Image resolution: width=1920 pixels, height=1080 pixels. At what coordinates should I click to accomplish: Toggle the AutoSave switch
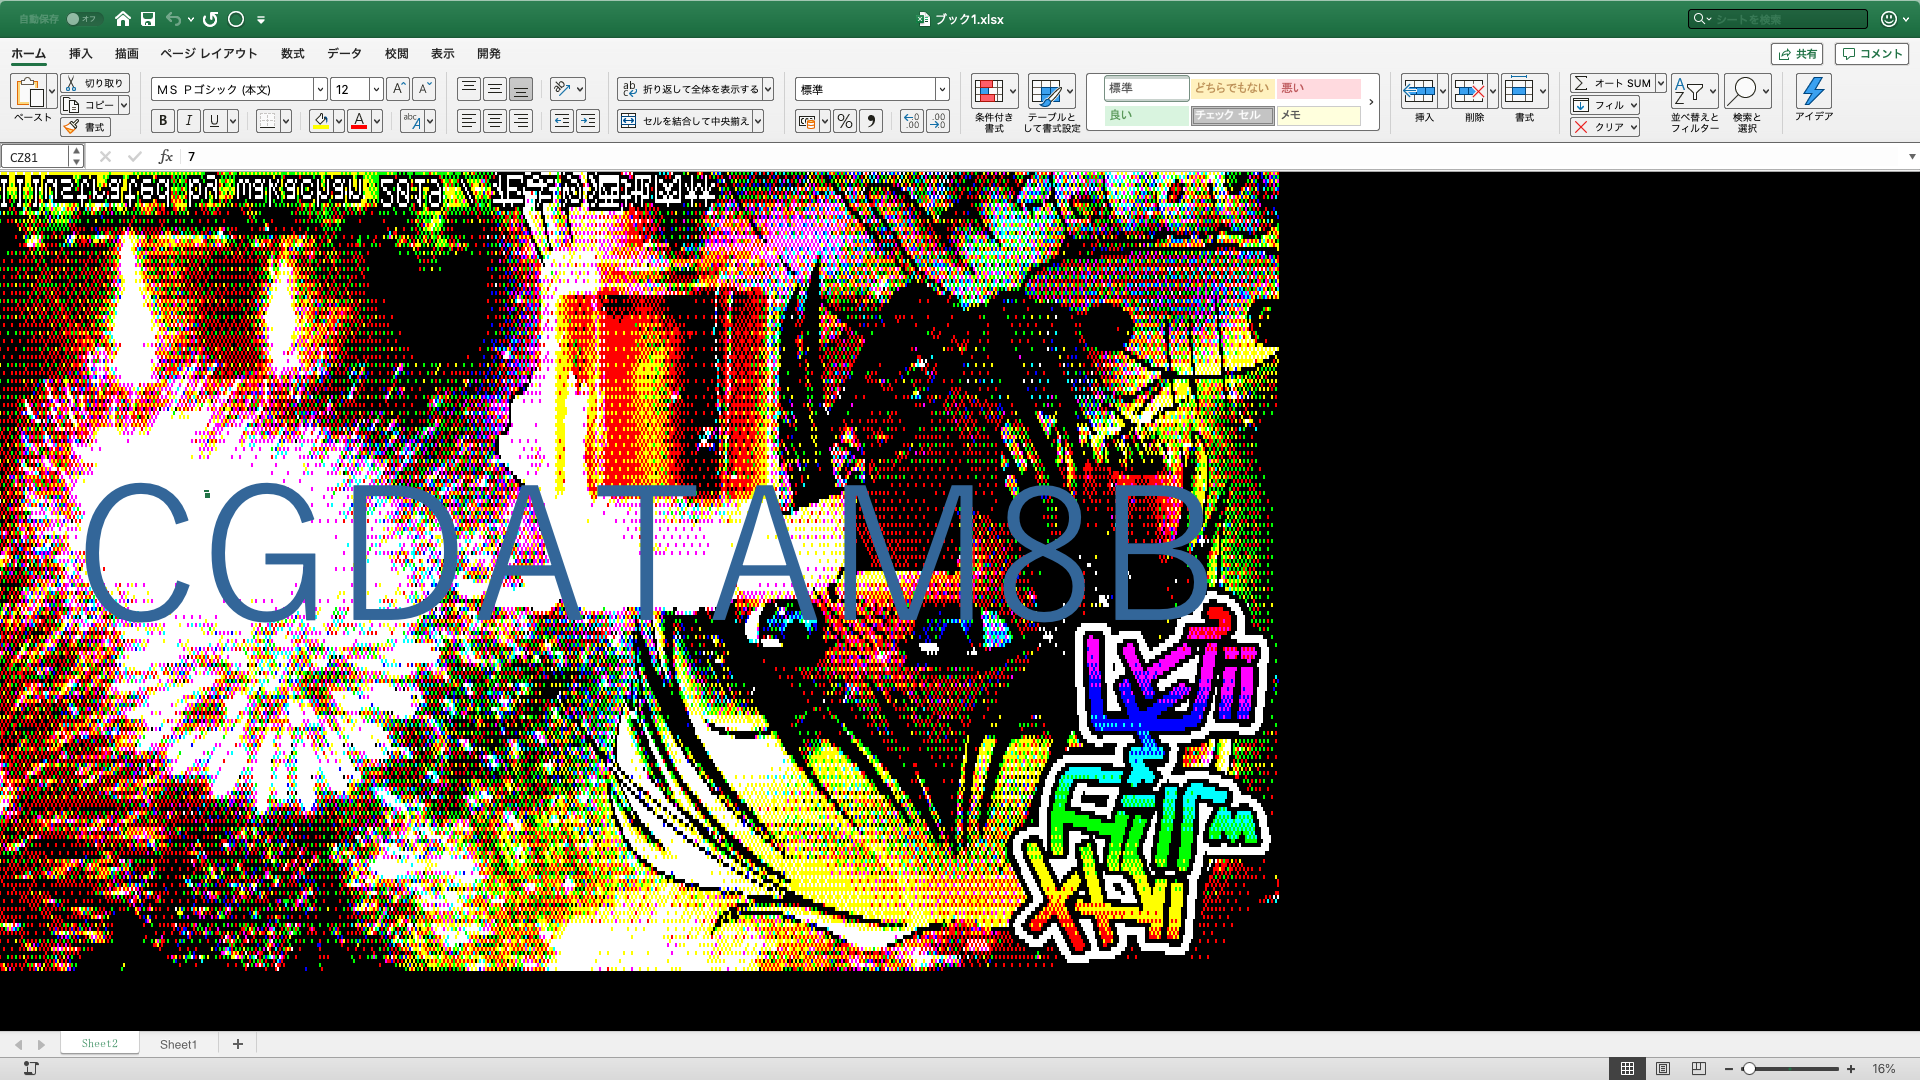point(82,19)
